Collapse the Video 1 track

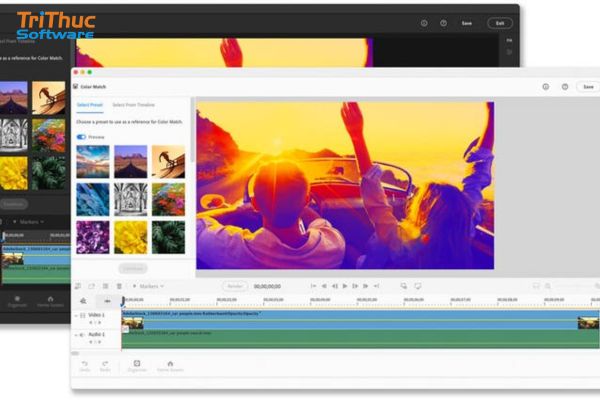[x=76, y=315]
